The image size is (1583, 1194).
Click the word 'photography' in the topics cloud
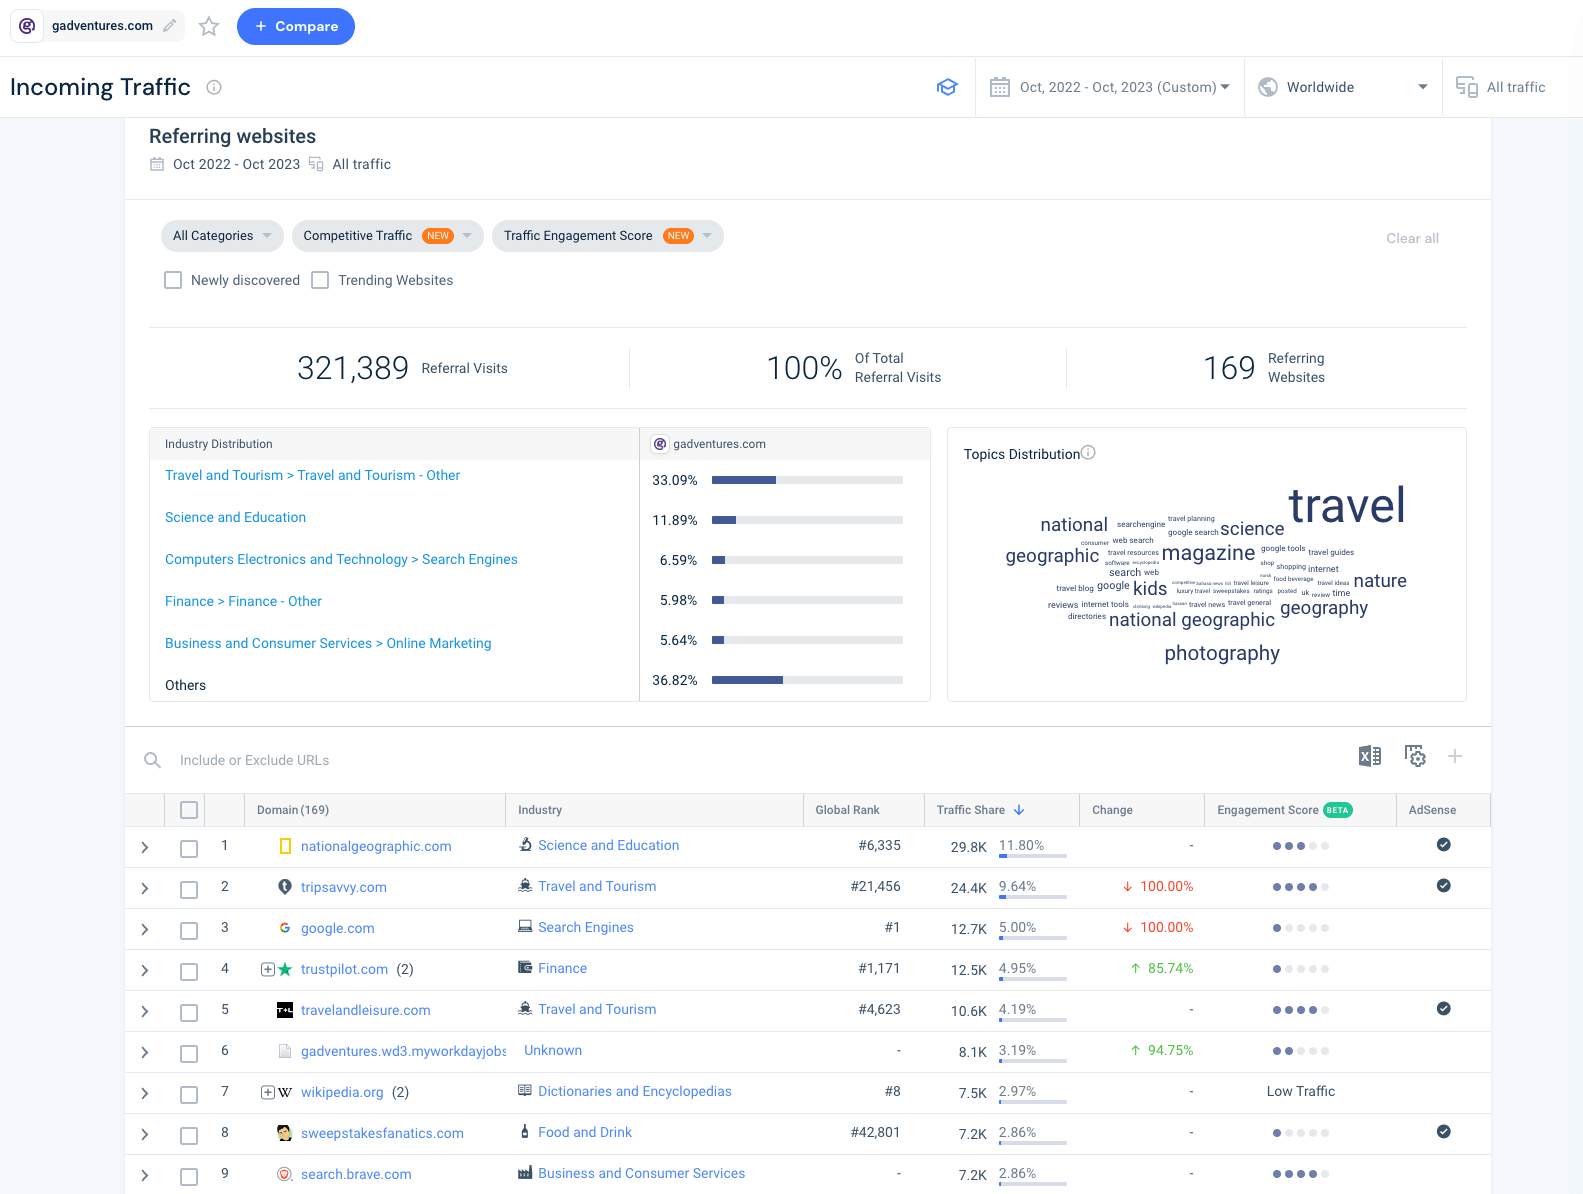tap(1222, 653)
